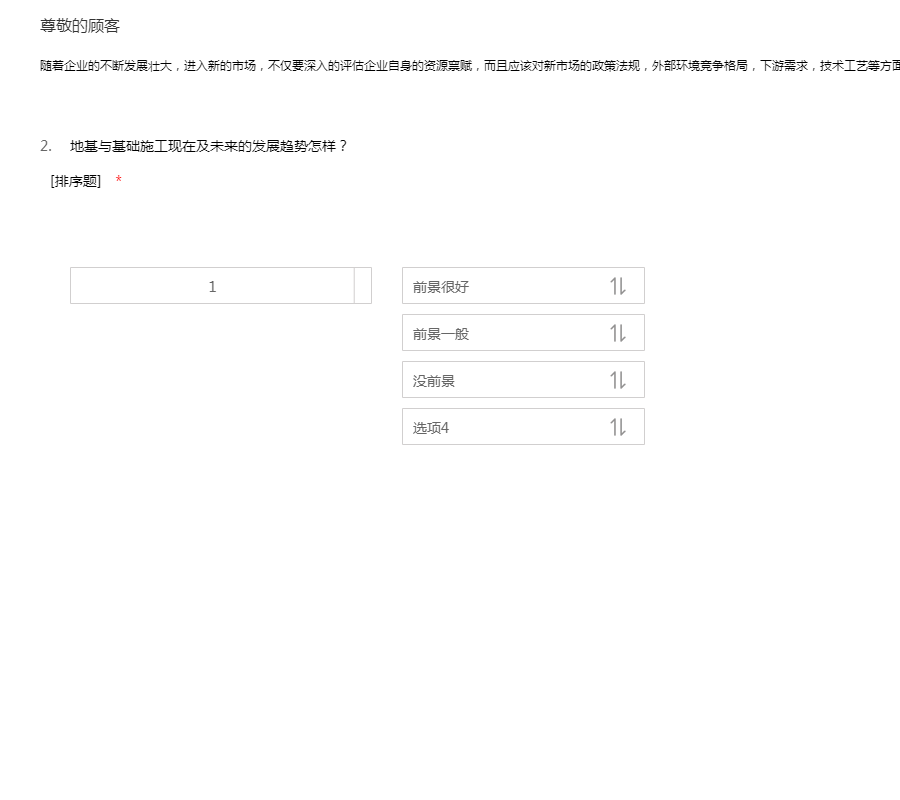Click the narrow box beside ranking slot 1
The height and width of the screenshot is (800, 900).
[x=363, y=286]
